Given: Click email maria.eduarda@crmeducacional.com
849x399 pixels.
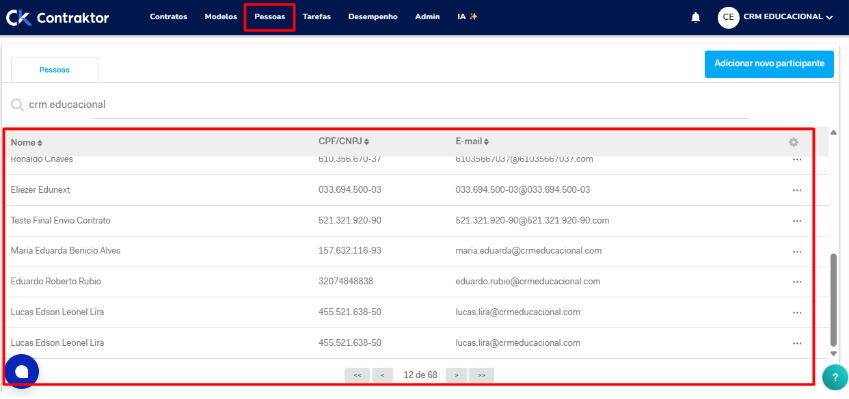Looking at the screenshot, I should (529, 251).
